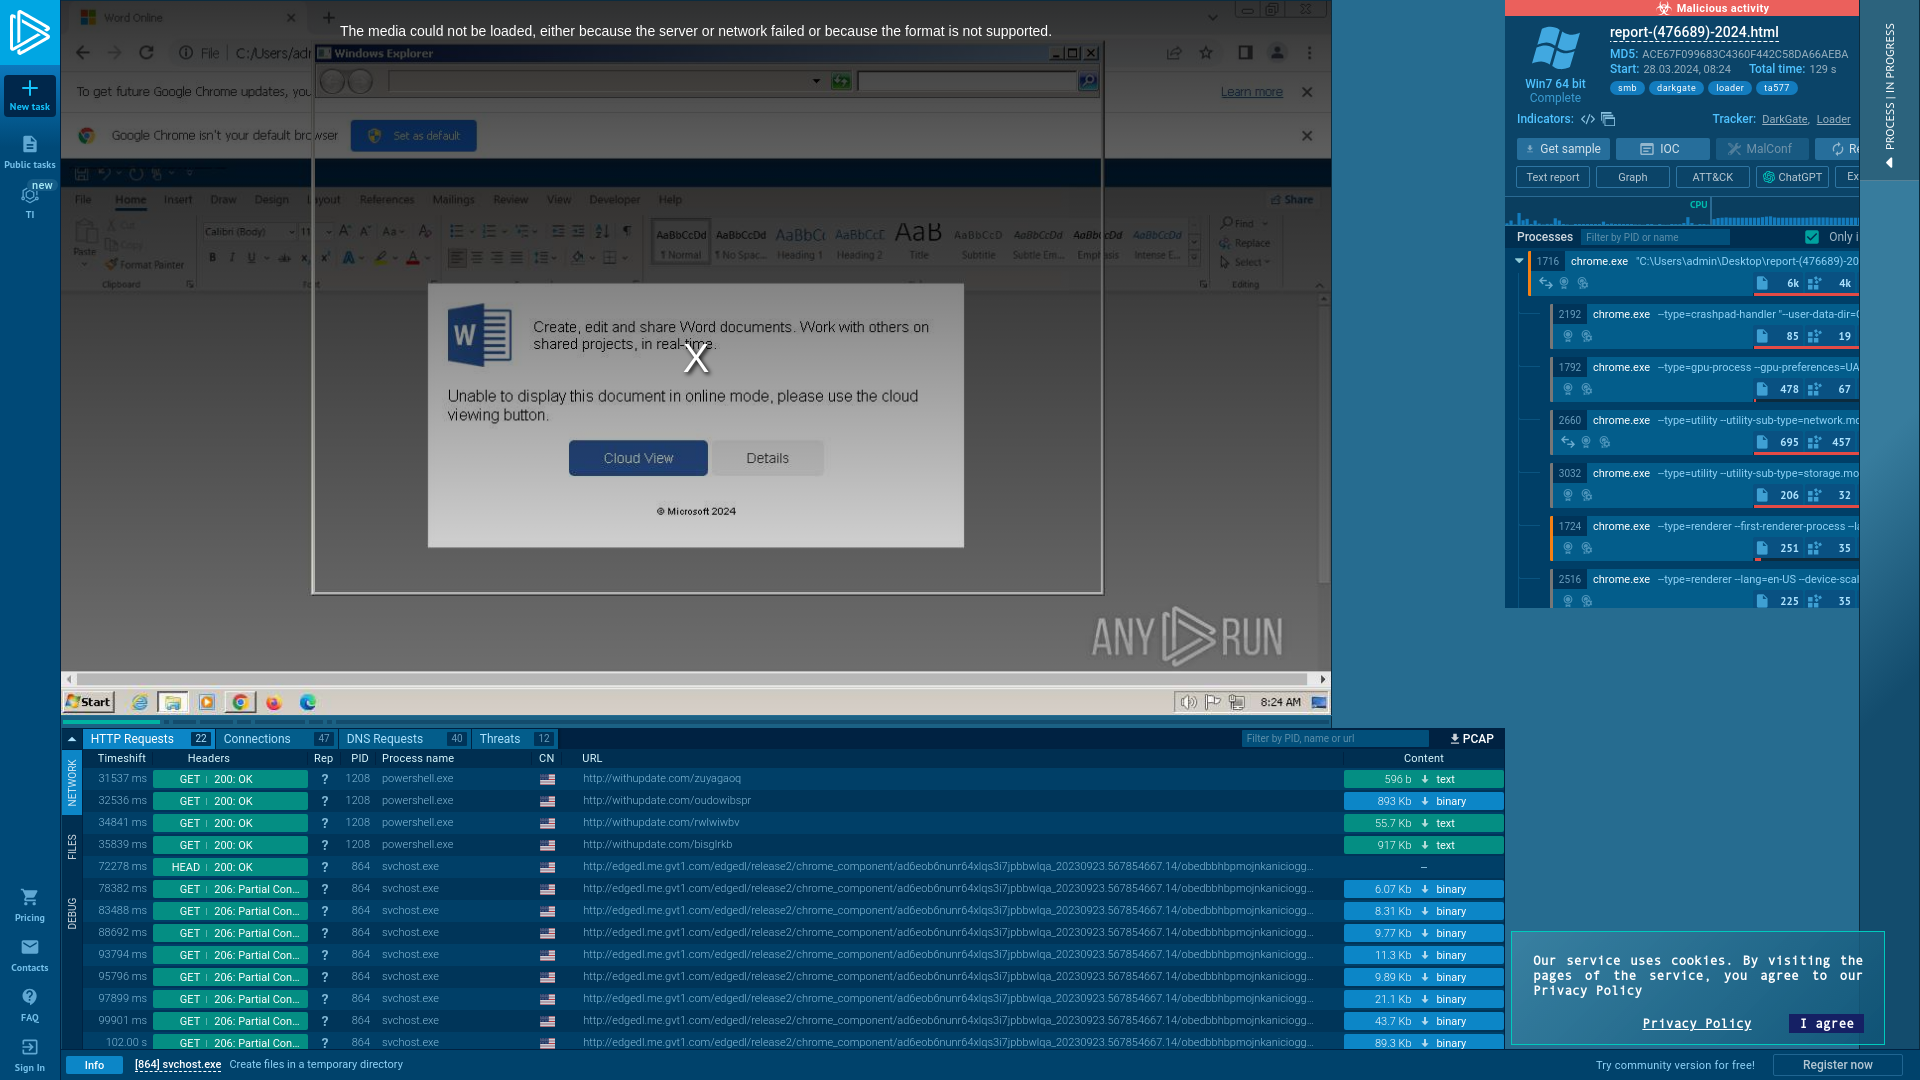
Task: Download the PCAP file
Action: [x=1471, y=739]
